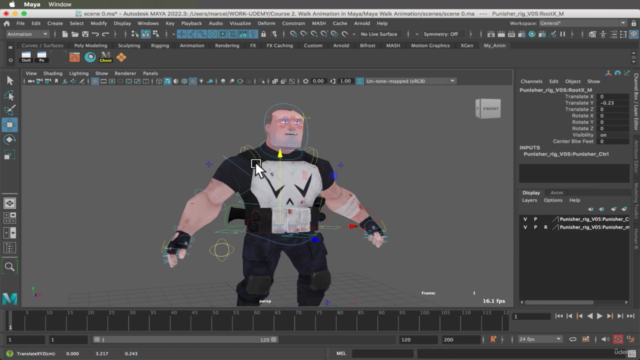This screenshot has height=360, width=640.
Task: Click the teal circle shelf icon
Action: (90, 57)
